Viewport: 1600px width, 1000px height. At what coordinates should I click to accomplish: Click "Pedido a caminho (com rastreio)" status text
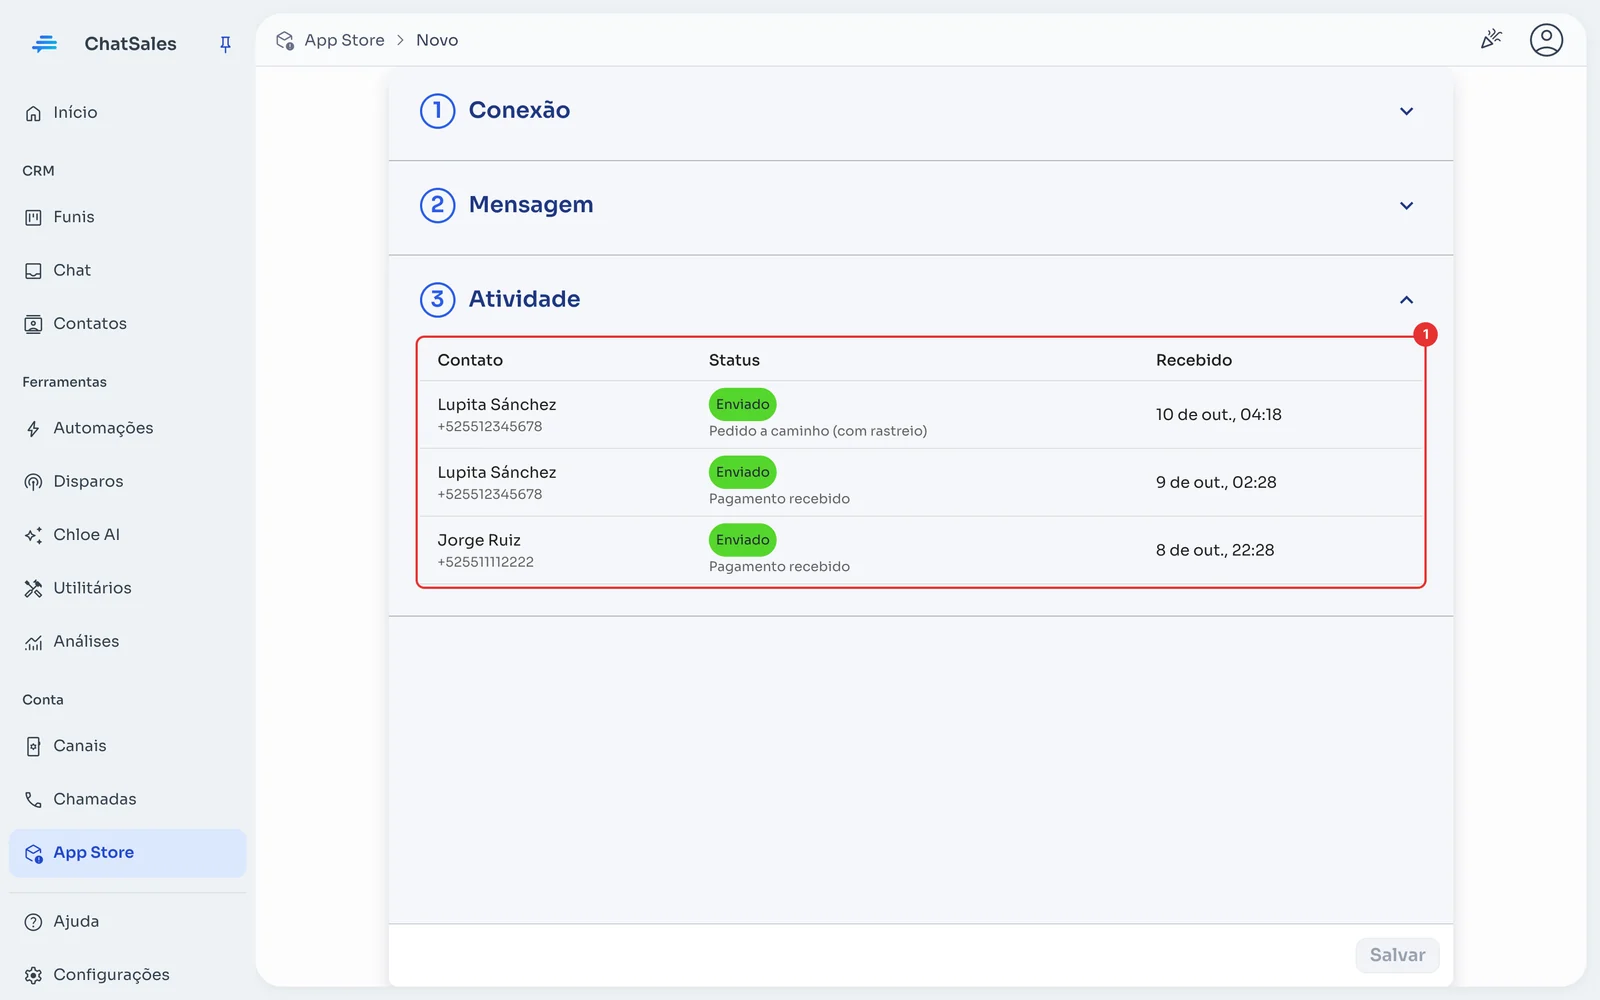(x=818, y=431)
